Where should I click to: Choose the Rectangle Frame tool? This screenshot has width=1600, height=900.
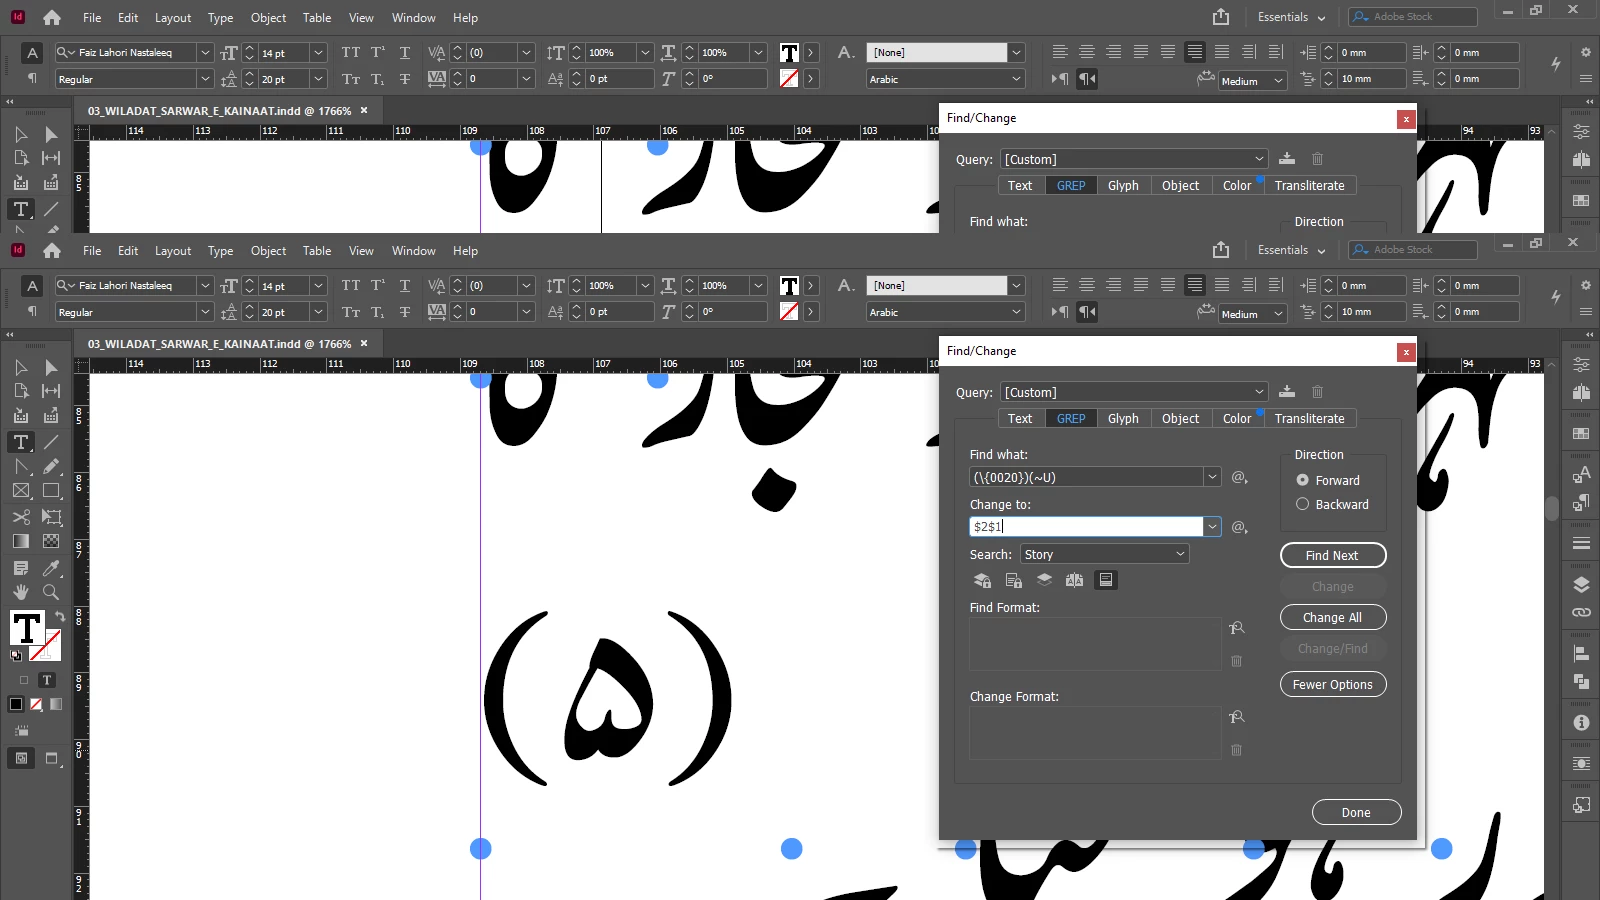(21, 491)
